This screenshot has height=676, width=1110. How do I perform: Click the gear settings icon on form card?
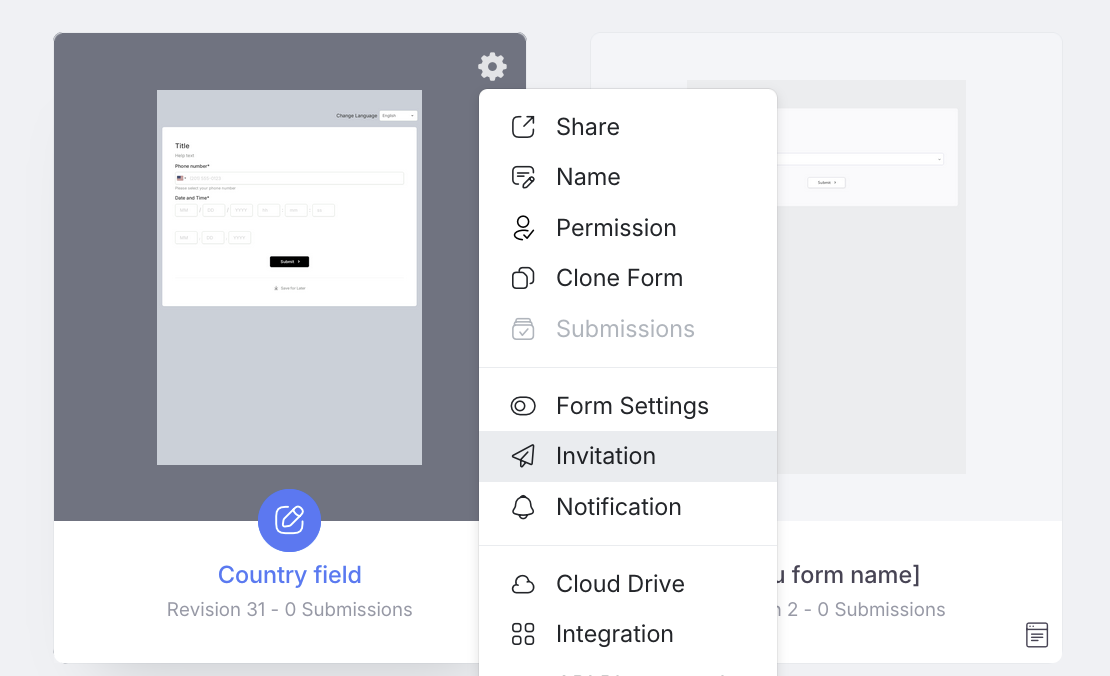pos(492,67)
